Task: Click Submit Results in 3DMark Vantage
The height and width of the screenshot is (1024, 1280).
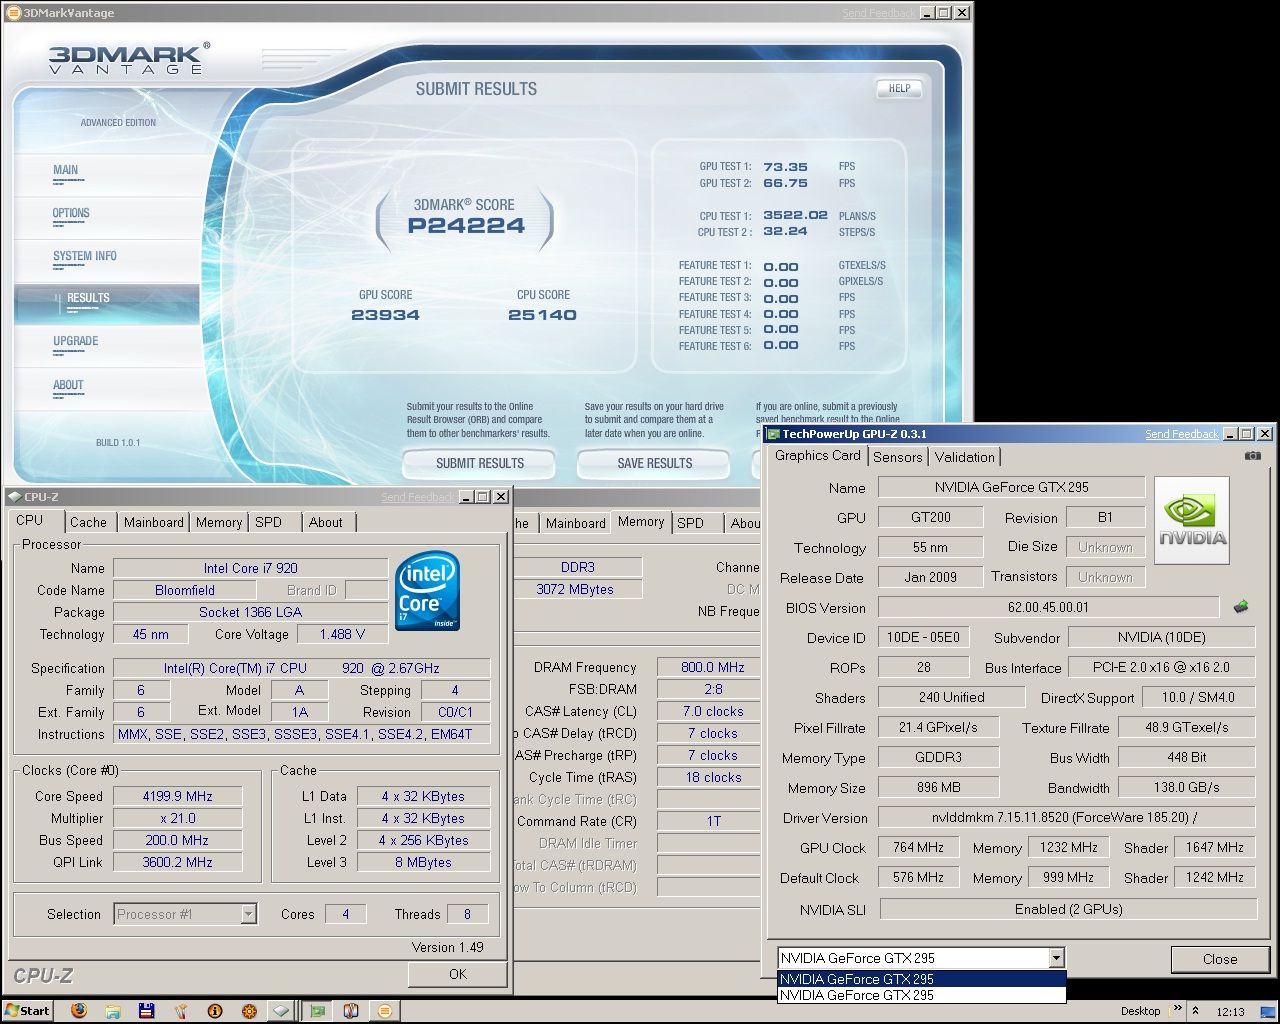Action: tap(479, 463)
